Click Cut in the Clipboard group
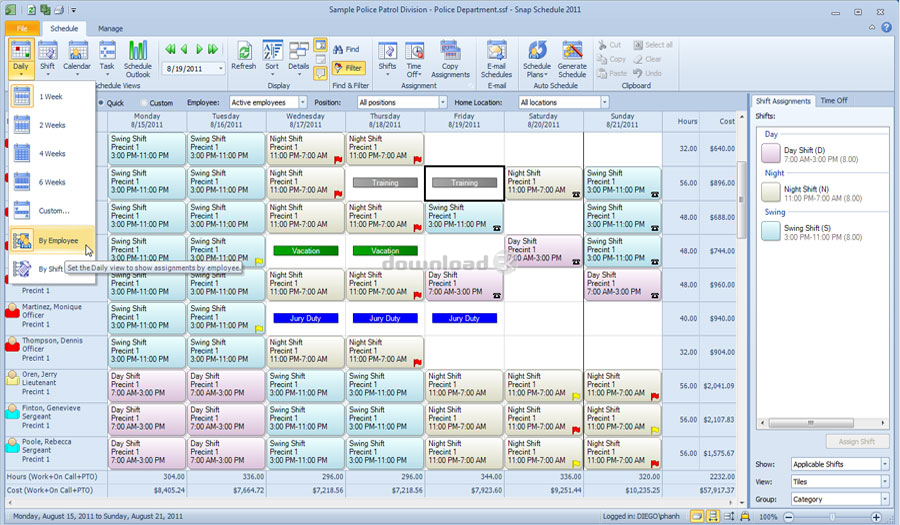 click(x=609, y=45)
